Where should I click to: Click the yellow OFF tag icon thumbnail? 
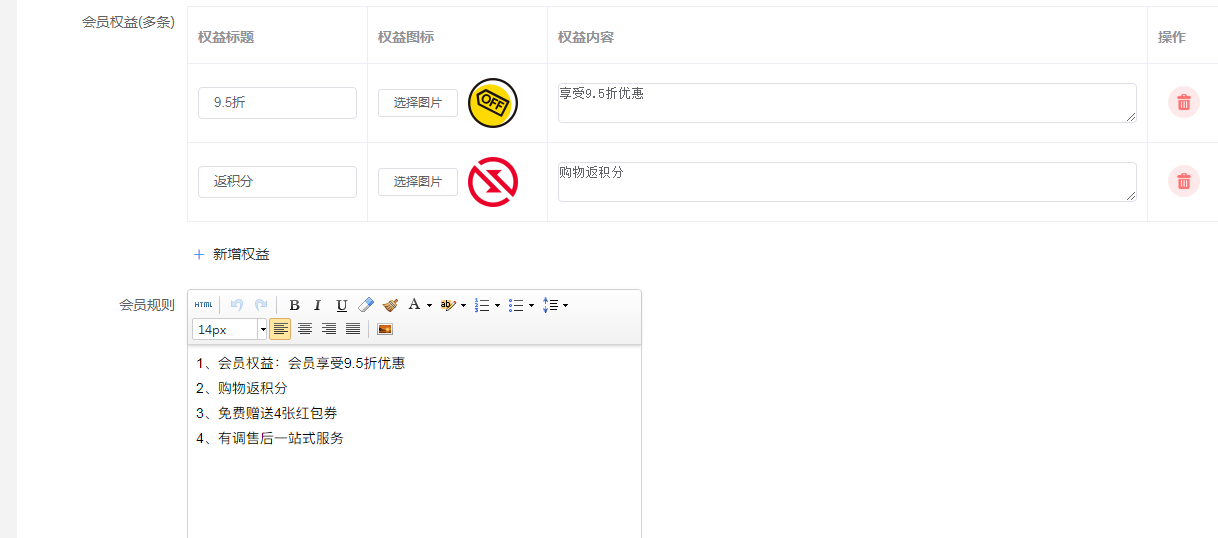[493, 103]
